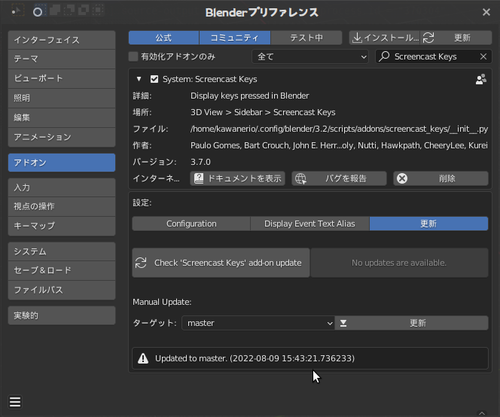The width and height of the screenshot is (500, 417).
Task: Click '3D View > Sidebar > Screencast Keys' location
Action: click(263, 112)
